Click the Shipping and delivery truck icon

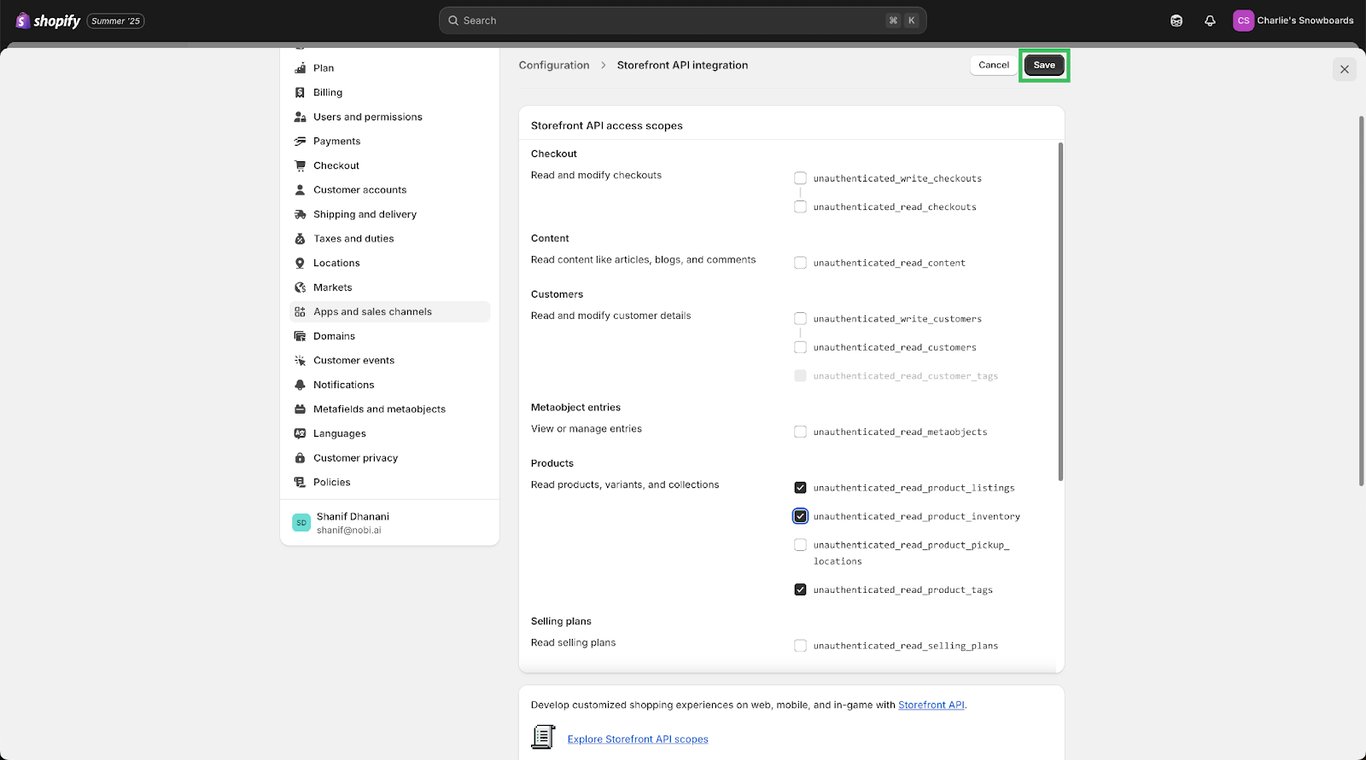point(300,214)
